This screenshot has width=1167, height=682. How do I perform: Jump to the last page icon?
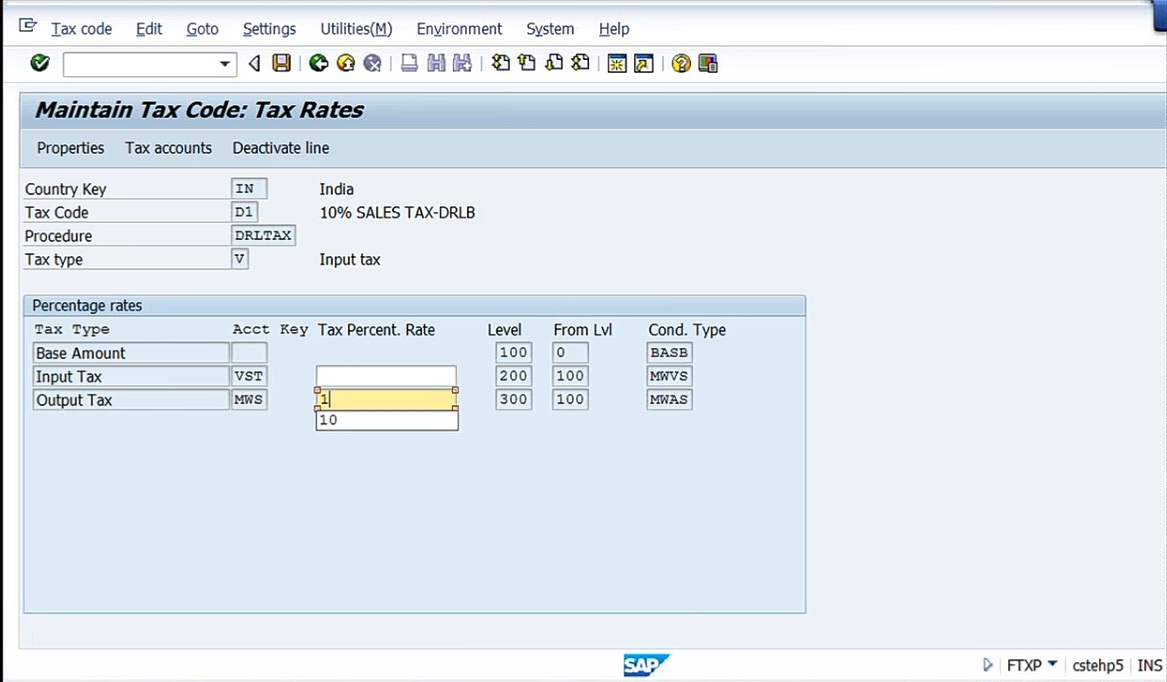click(581, 63)
